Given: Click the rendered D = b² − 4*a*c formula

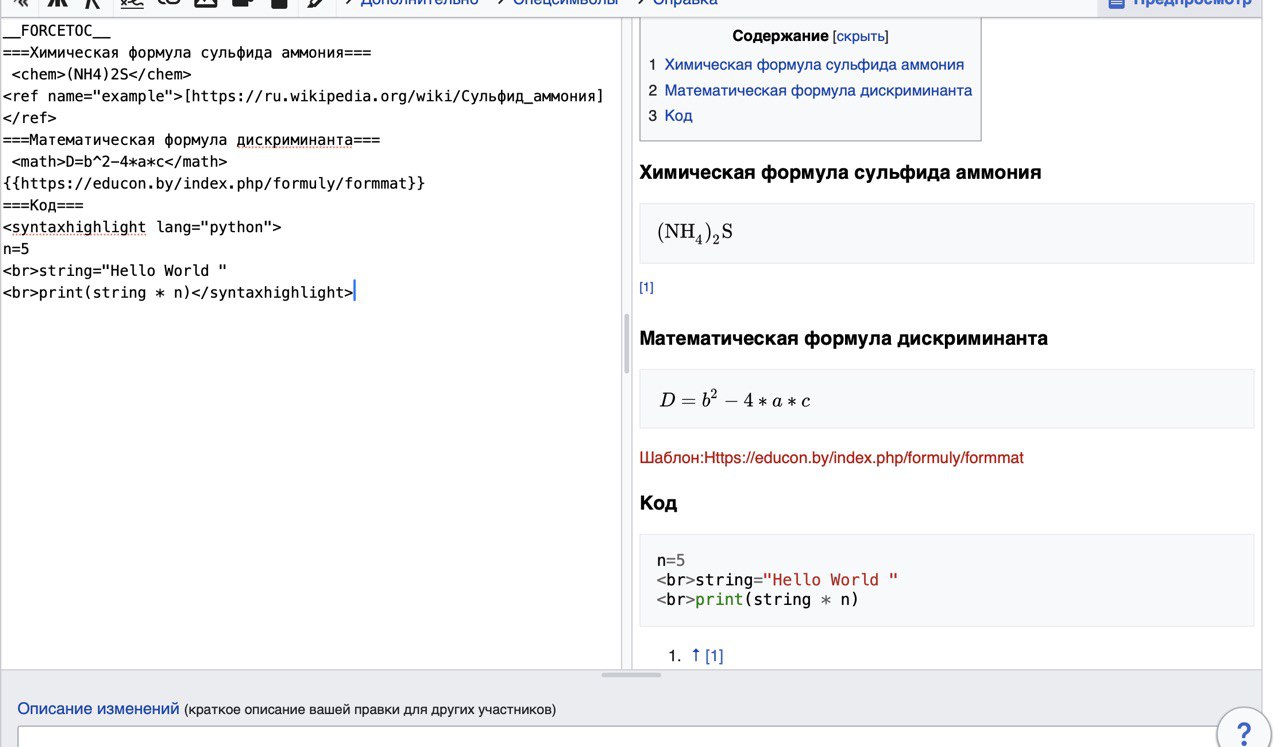Looking at the screenshot, I should coord(735,400).
